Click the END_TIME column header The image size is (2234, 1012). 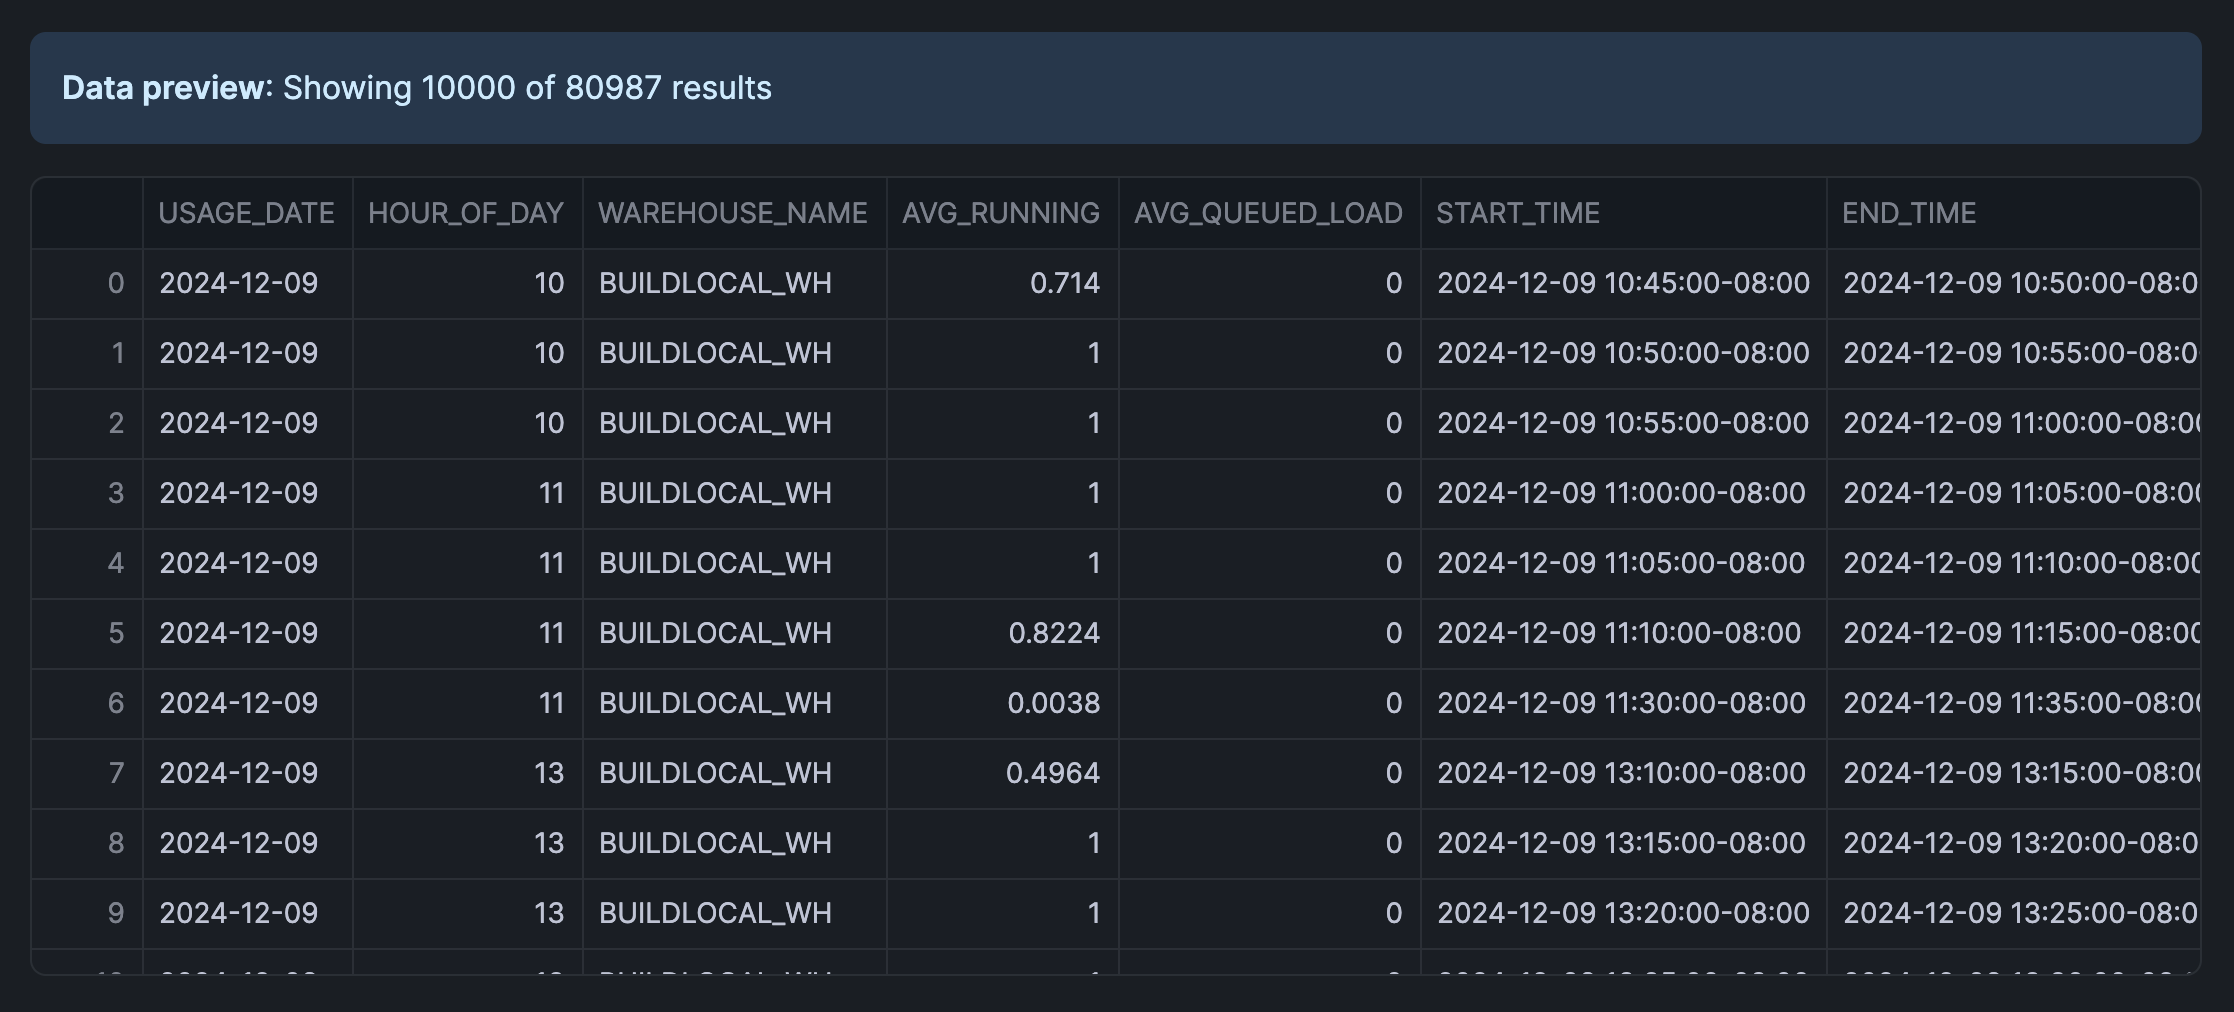(x=1909, y=213)
